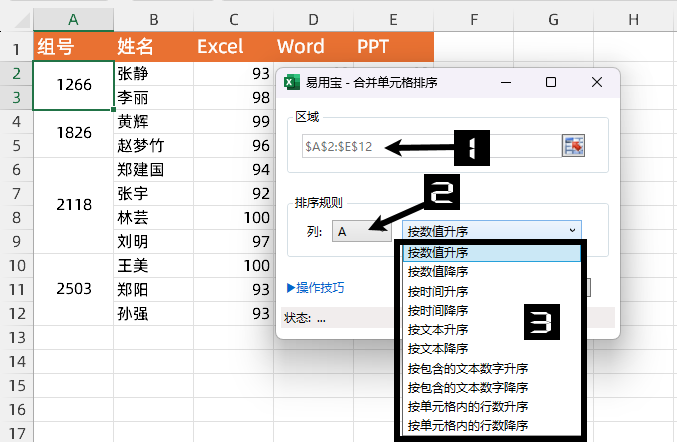Select 按文本降序 sorting option
This screenshot has width=677, height=442.
pyautogui.click(x=492, y=348)
